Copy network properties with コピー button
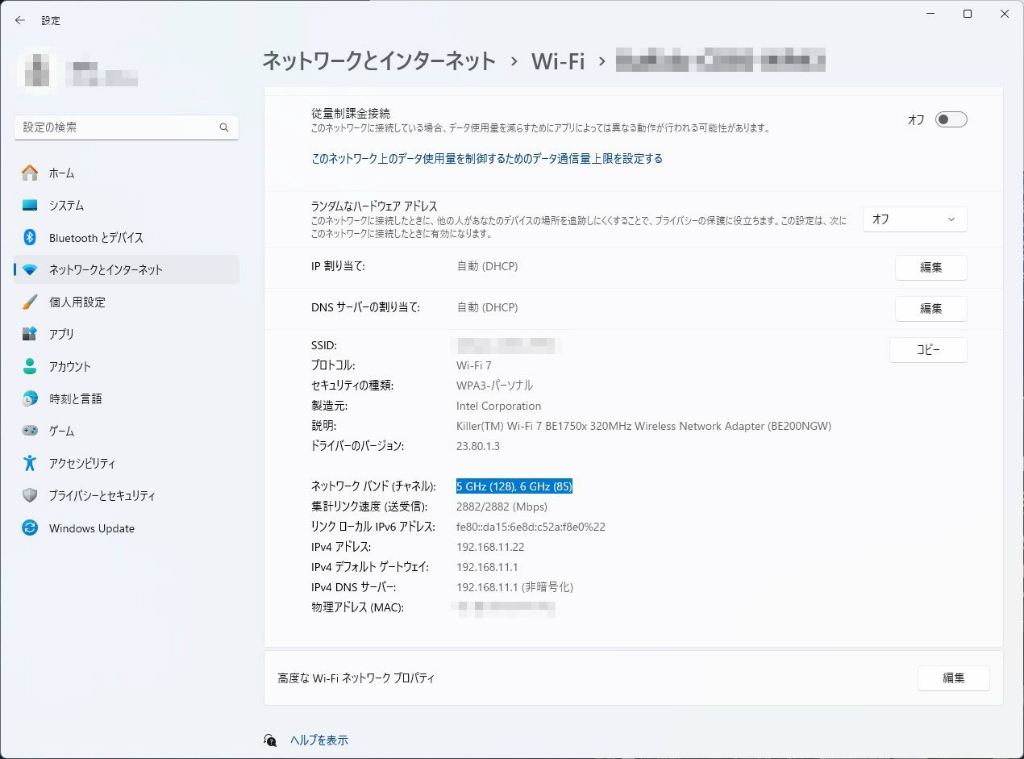Screen dimensions: 1024x759 pyautogui.click(x=928, y=349)
